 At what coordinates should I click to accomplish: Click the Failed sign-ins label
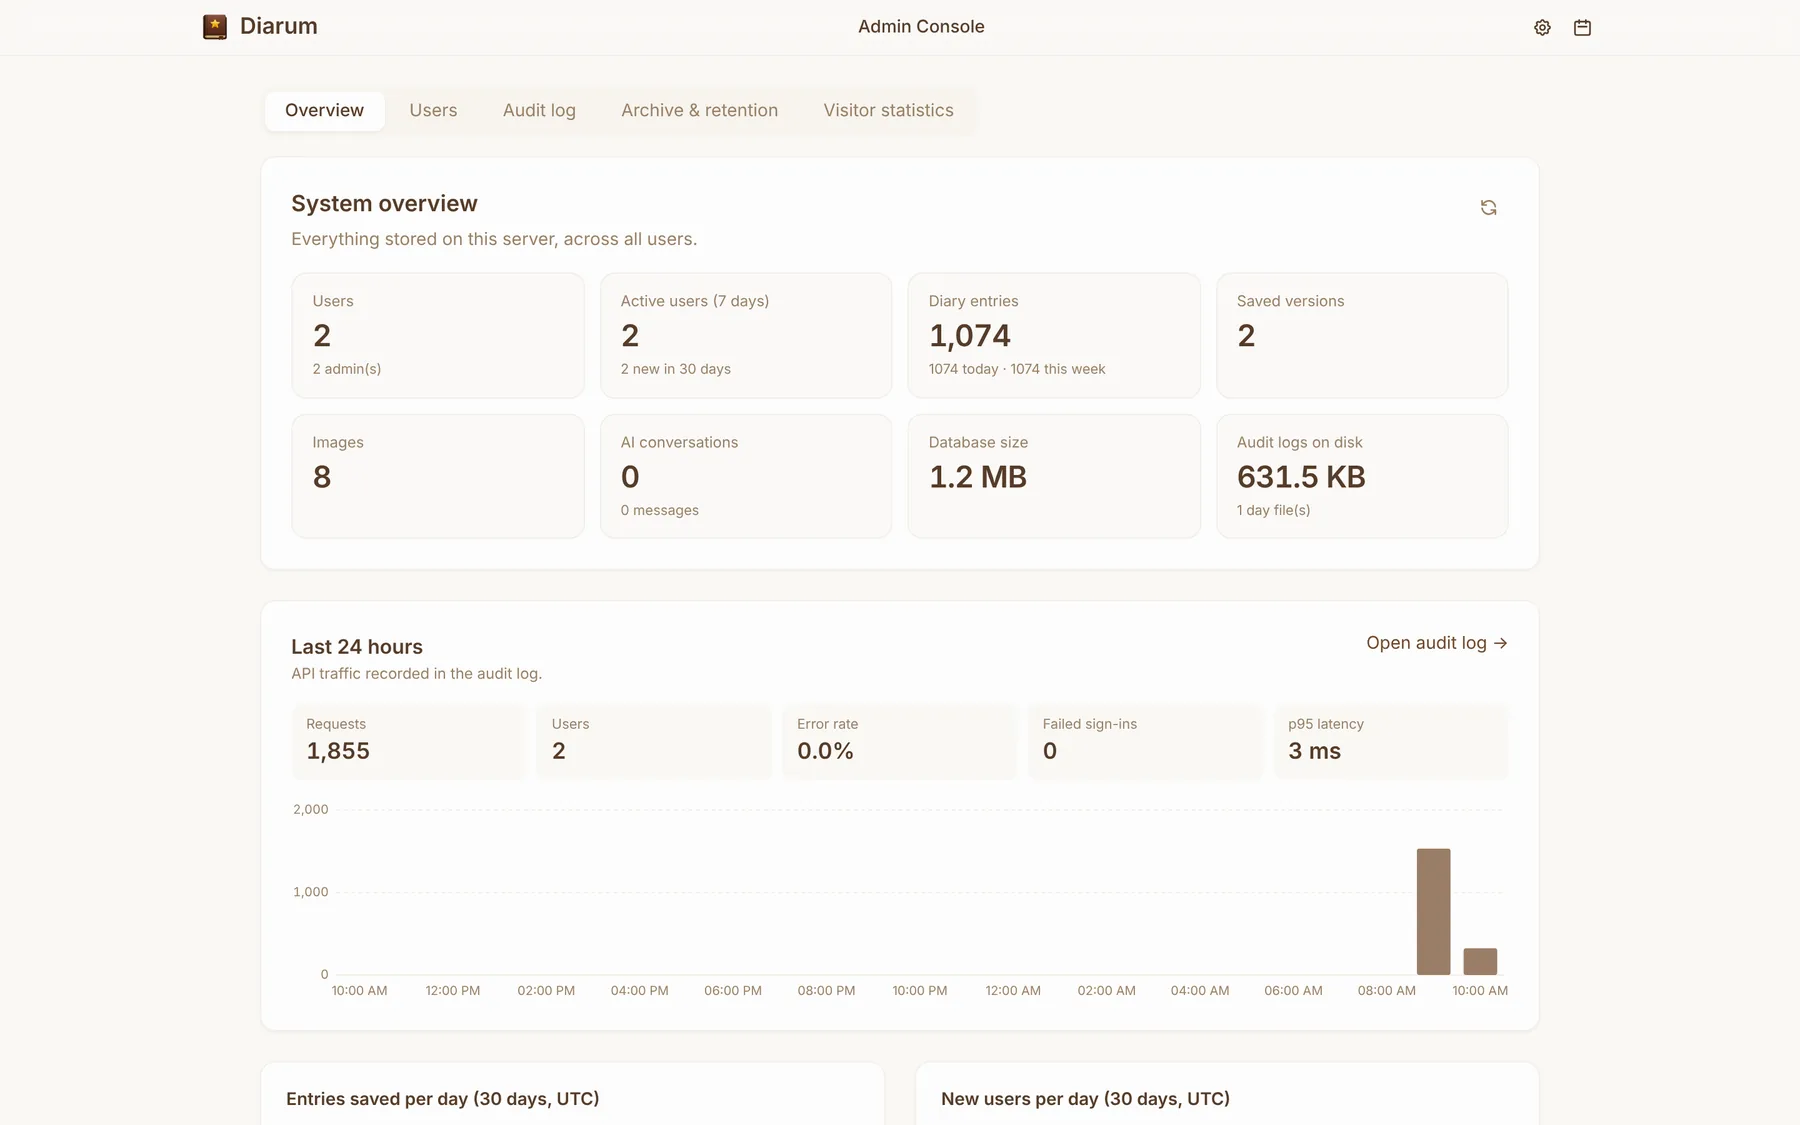[x=1089, y=724]
